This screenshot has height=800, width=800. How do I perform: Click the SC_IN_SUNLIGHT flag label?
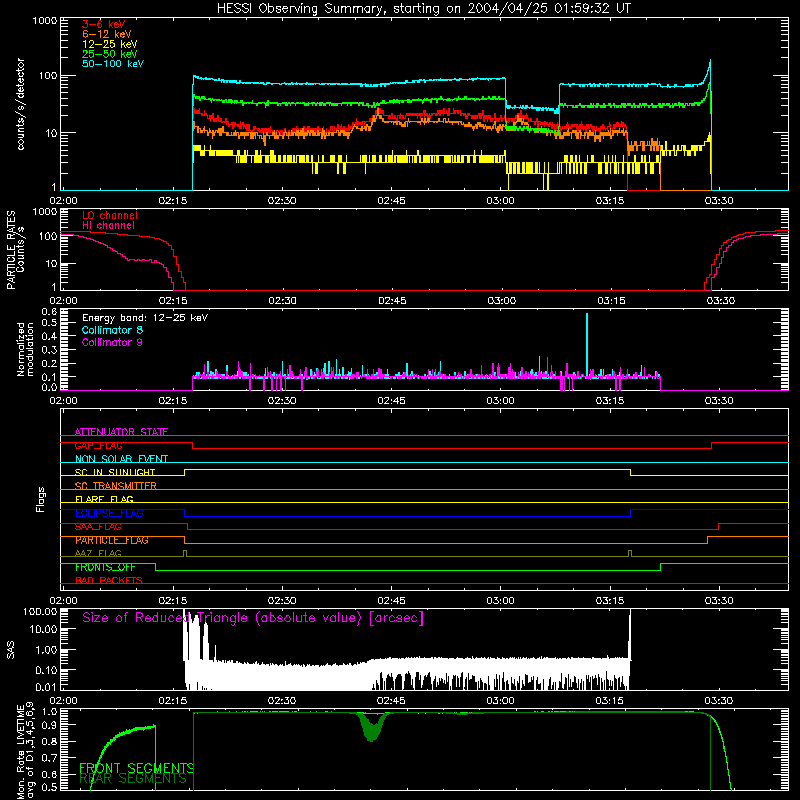click(115, 472)
